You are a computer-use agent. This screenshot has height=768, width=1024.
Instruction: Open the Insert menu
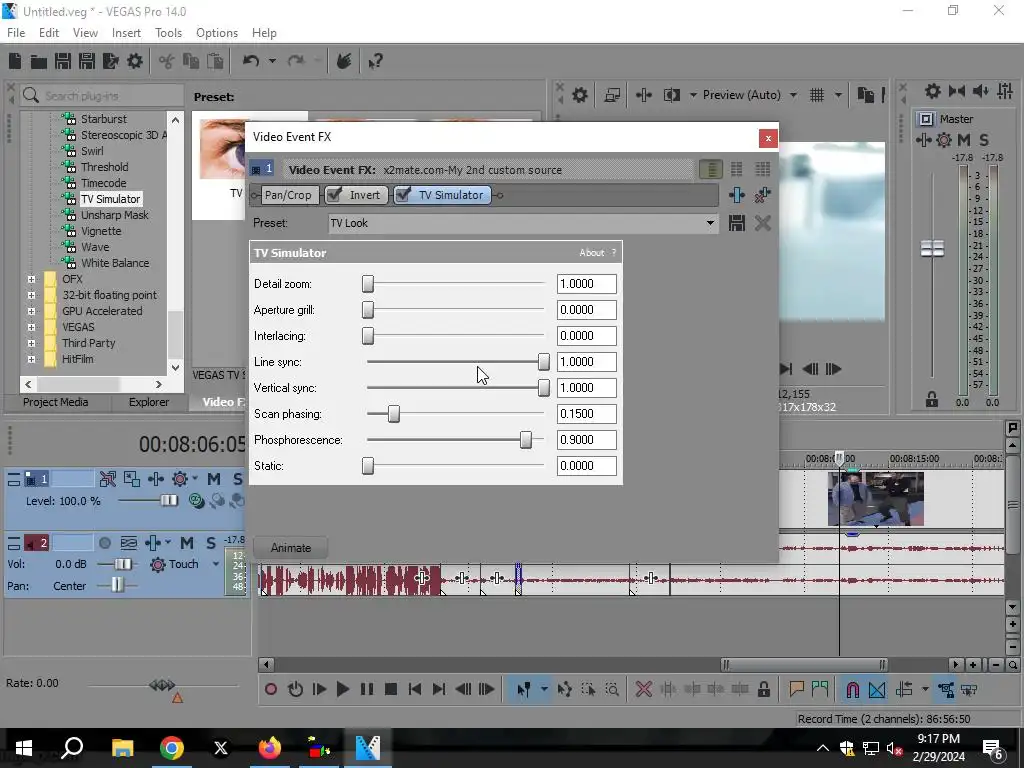click(126, 33)
